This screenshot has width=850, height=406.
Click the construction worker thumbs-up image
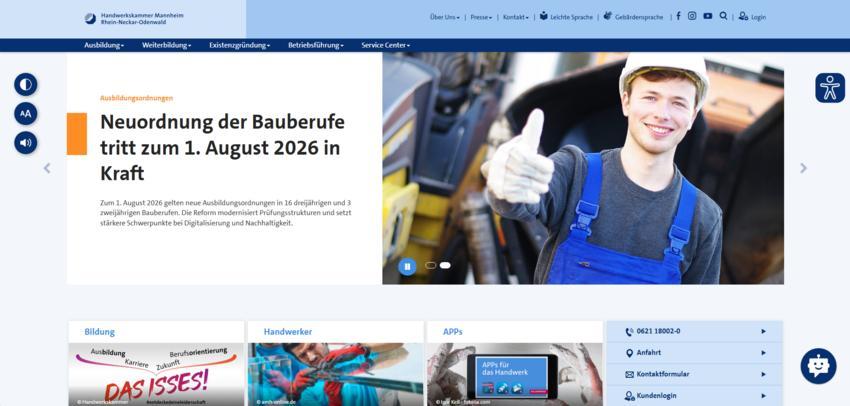(583, 168)
